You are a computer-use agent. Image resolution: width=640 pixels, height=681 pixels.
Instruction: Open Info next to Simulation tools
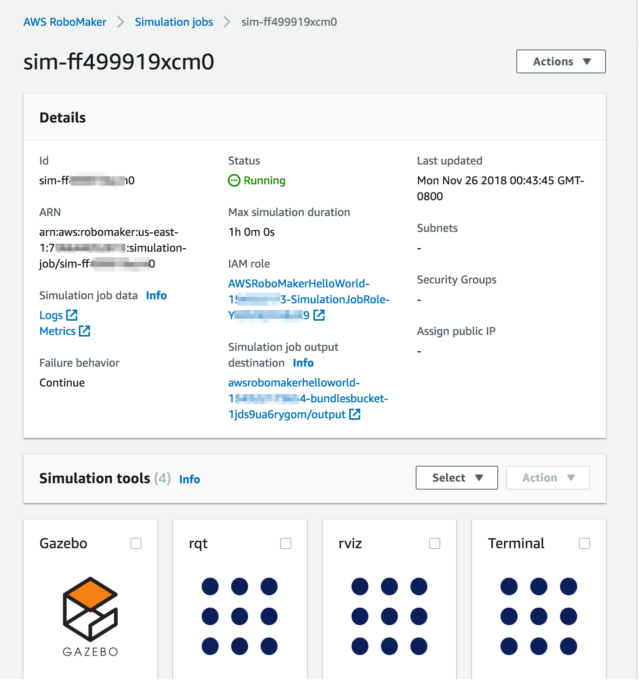190,479
